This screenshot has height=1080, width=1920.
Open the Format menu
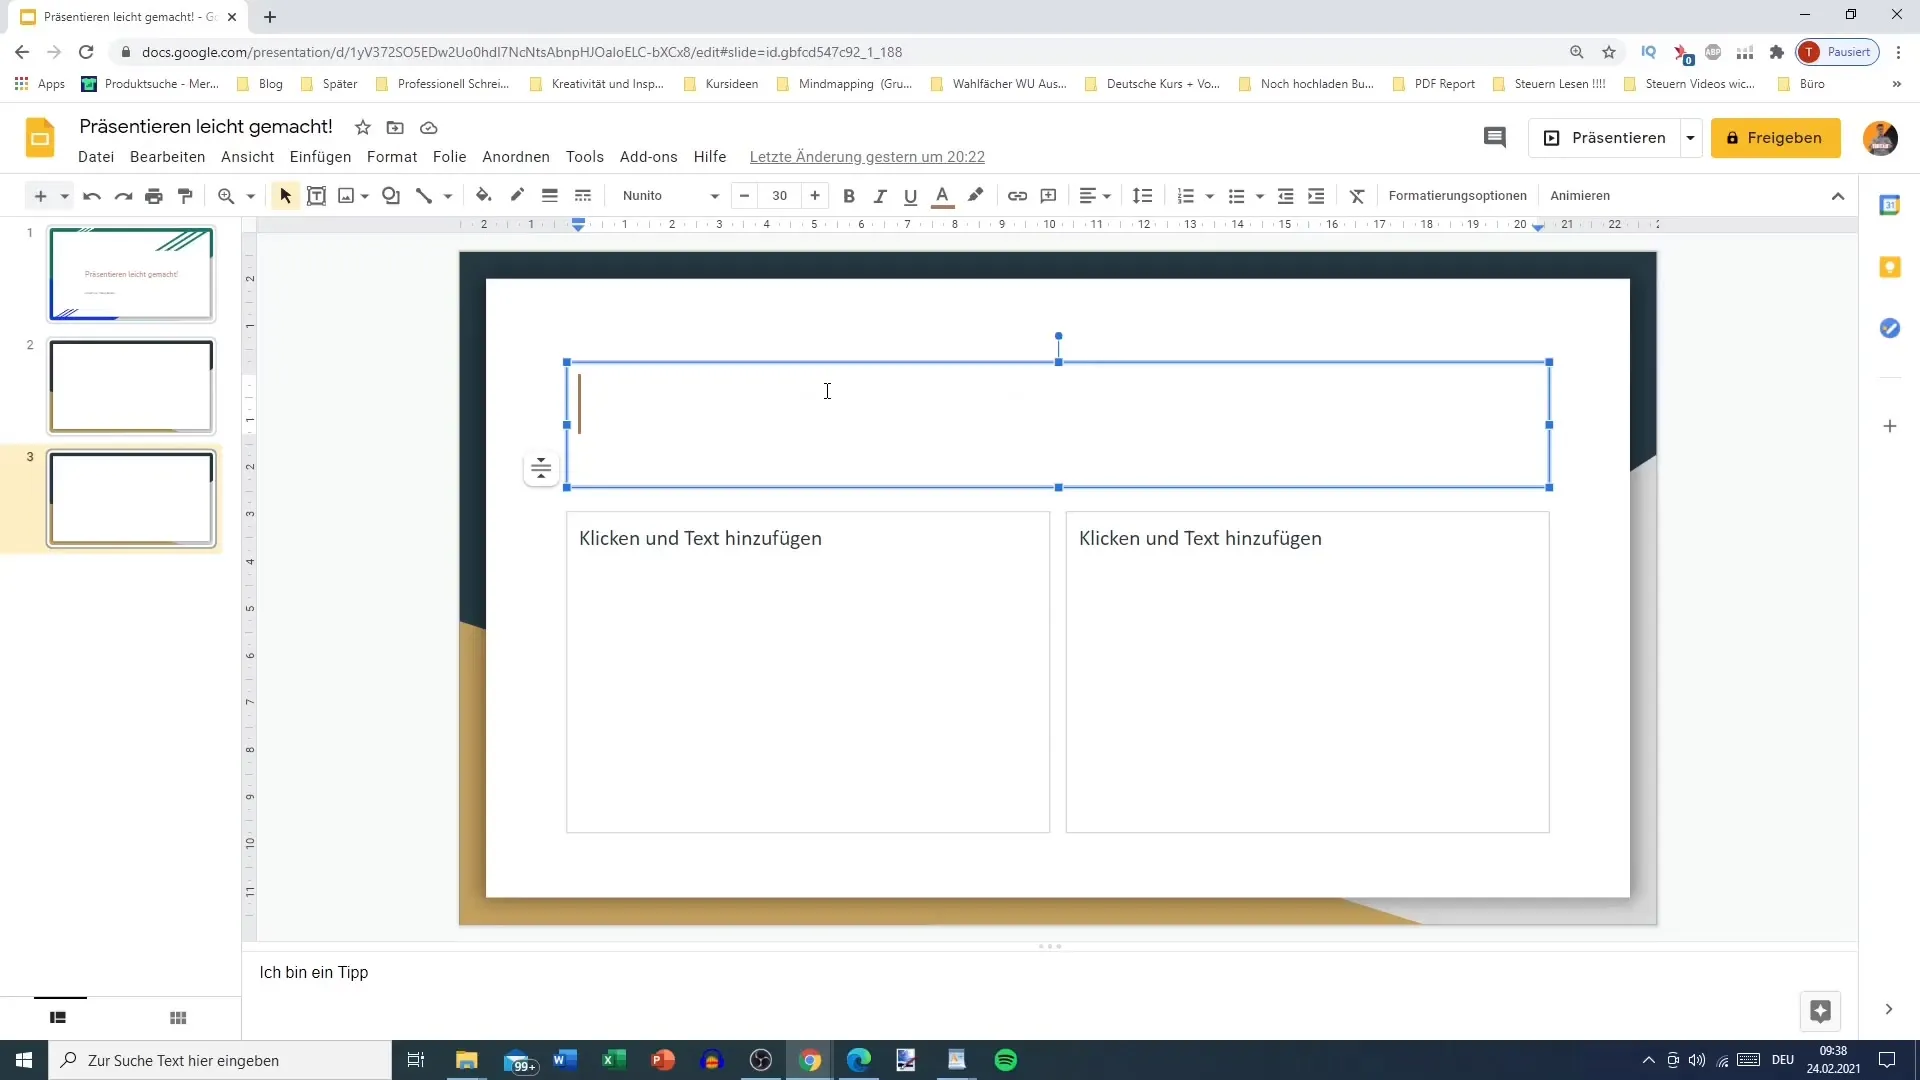click(392, 157)
